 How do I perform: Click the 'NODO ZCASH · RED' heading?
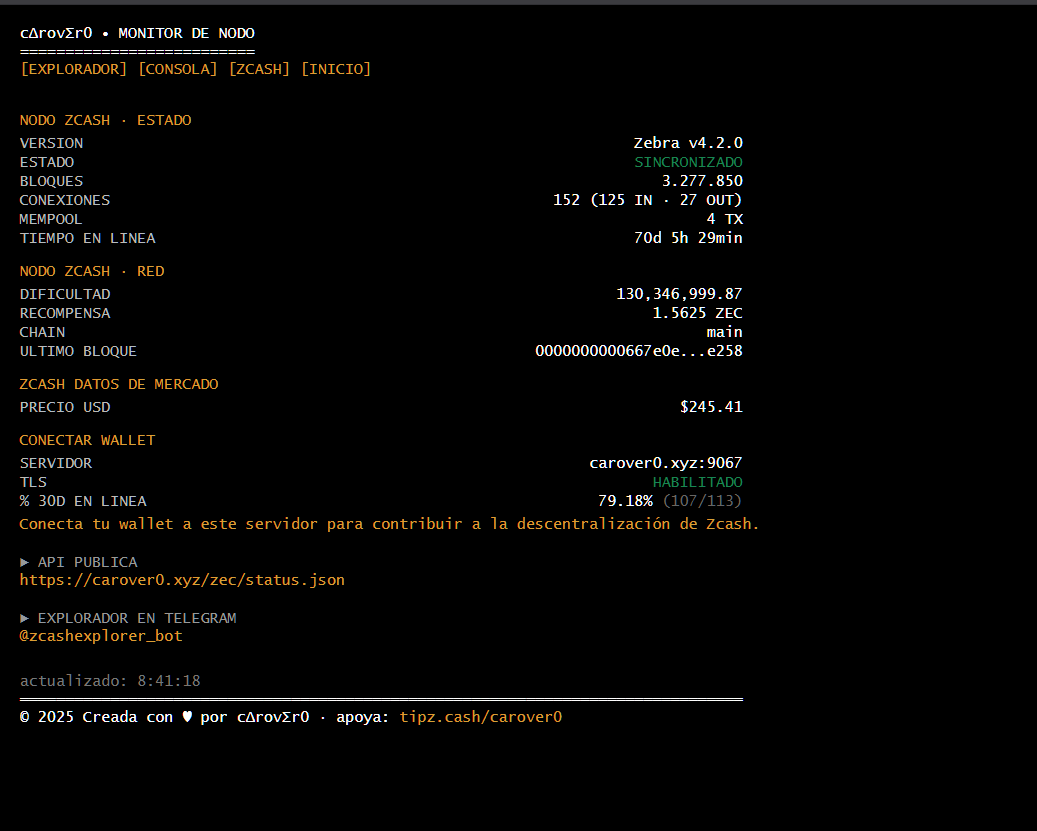coord(92,271)
